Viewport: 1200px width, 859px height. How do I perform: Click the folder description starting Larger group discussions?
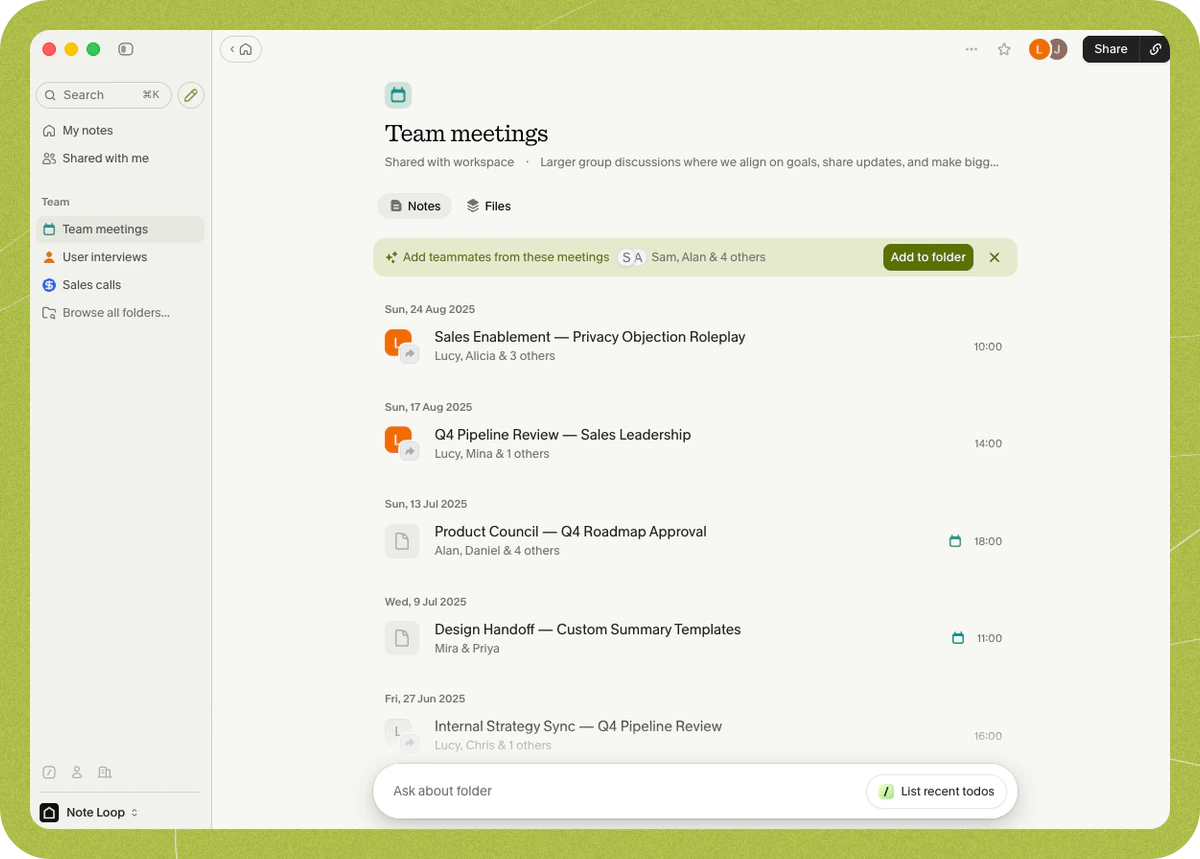click(769, 162)
